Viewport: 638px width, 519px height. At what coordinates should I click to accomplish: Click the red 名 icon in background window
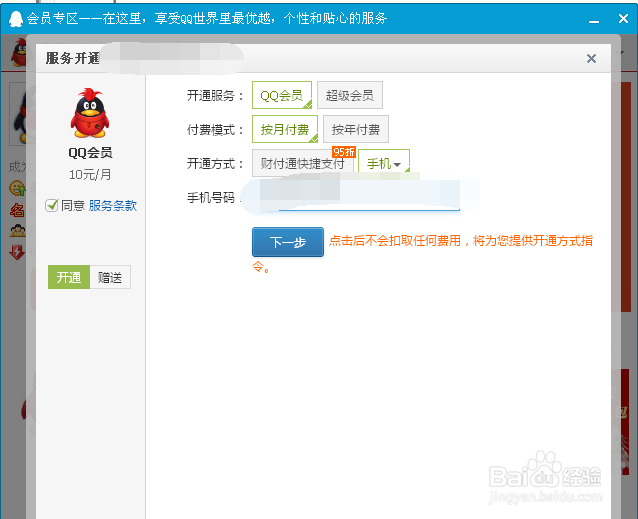coord(17,209)
